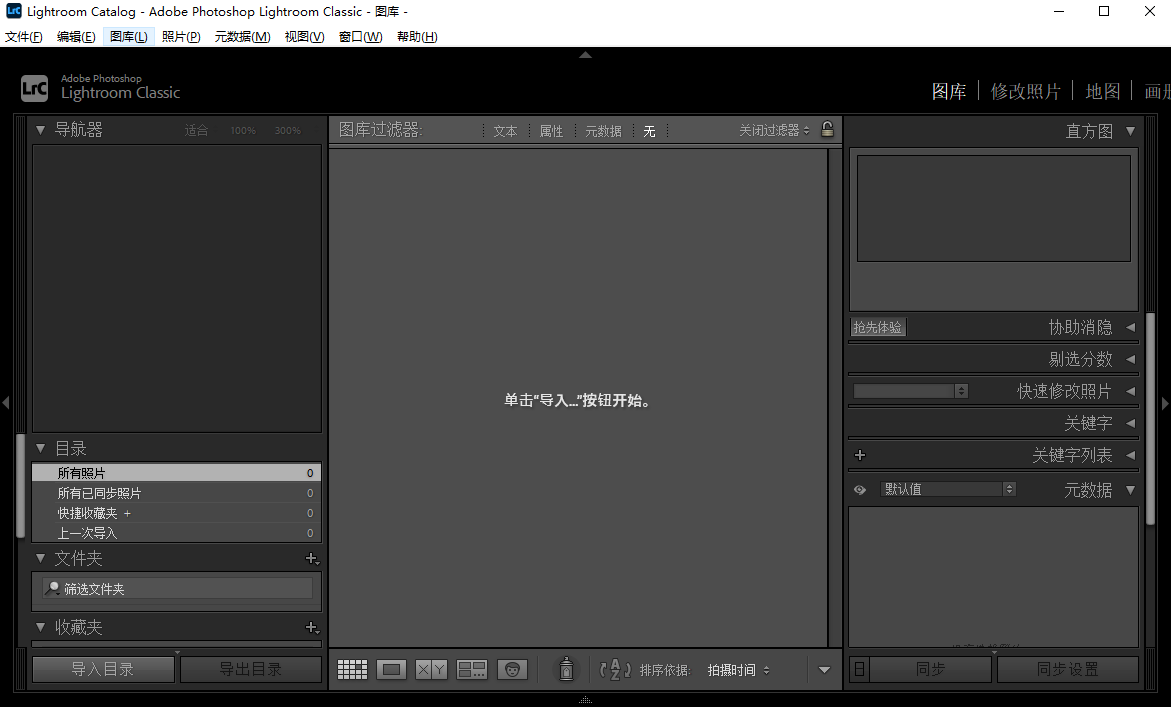Image resolution: width=1171 pixels, height=707 pixels.
Task: Toggle the auto sync switch beside 同步
Action: point(859,669)
